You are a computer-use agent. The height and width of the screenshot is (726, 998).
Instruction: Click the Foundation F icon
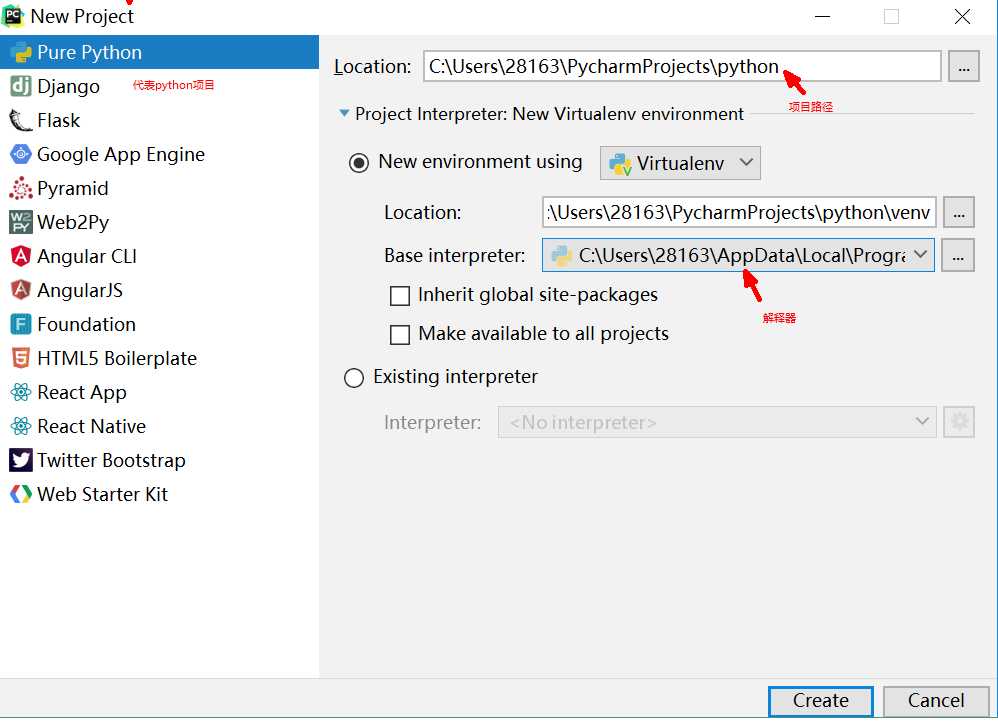click(20, 324)
